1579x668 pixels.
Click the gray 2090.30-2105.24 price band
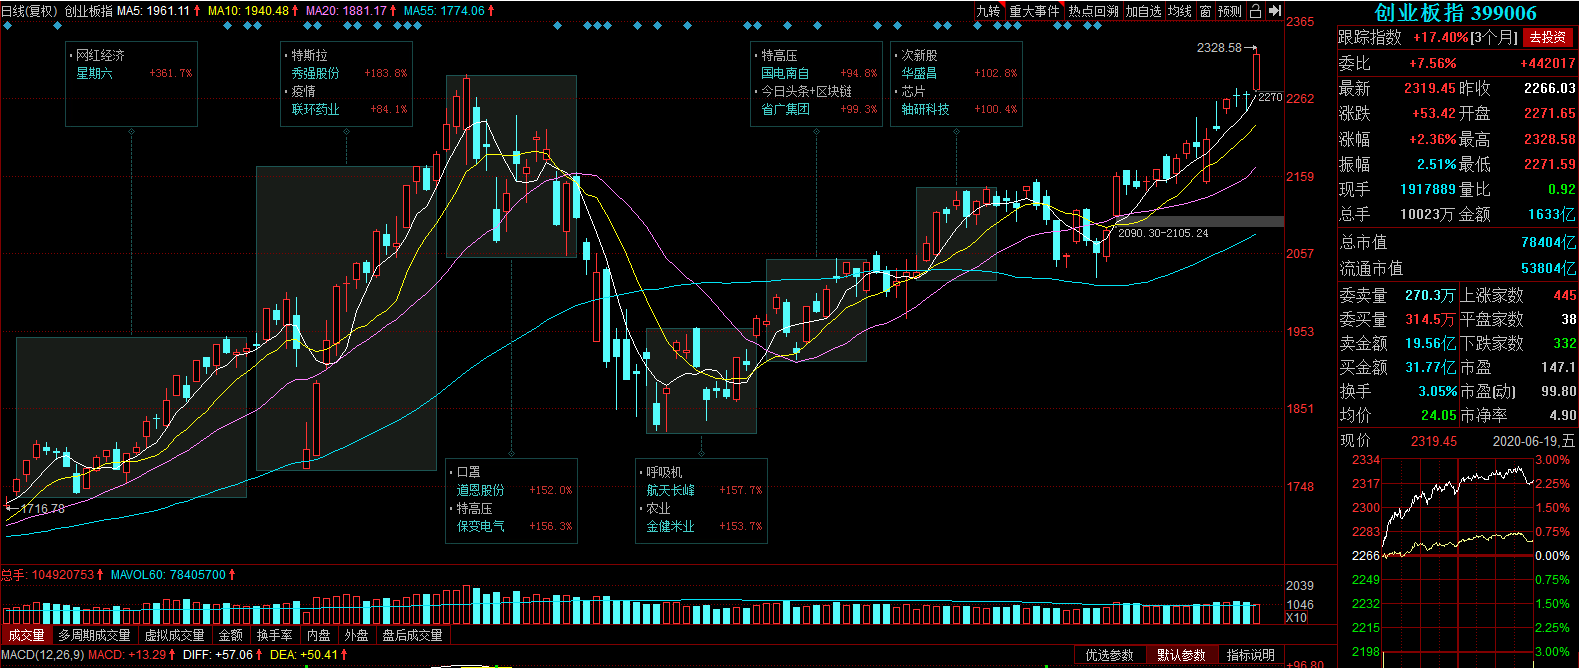(1200, 221)
